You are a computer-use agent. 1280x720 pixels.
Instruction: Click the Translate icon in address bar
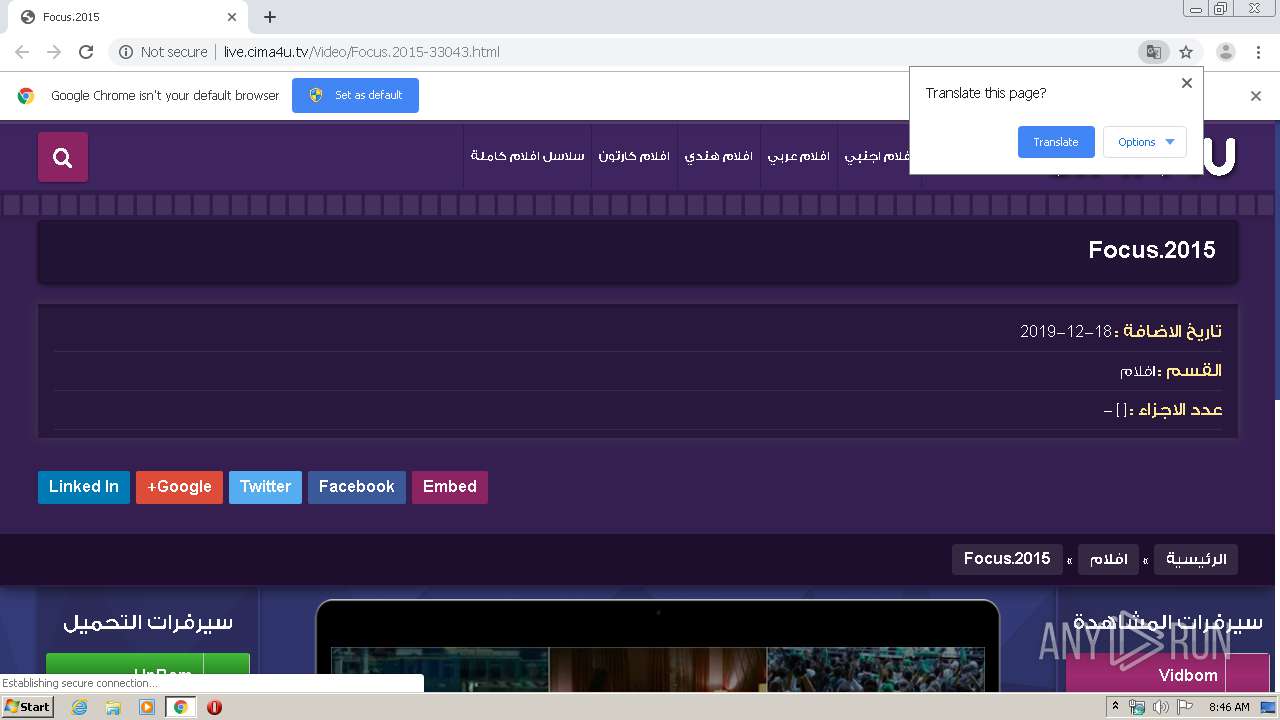[1154, 52]
